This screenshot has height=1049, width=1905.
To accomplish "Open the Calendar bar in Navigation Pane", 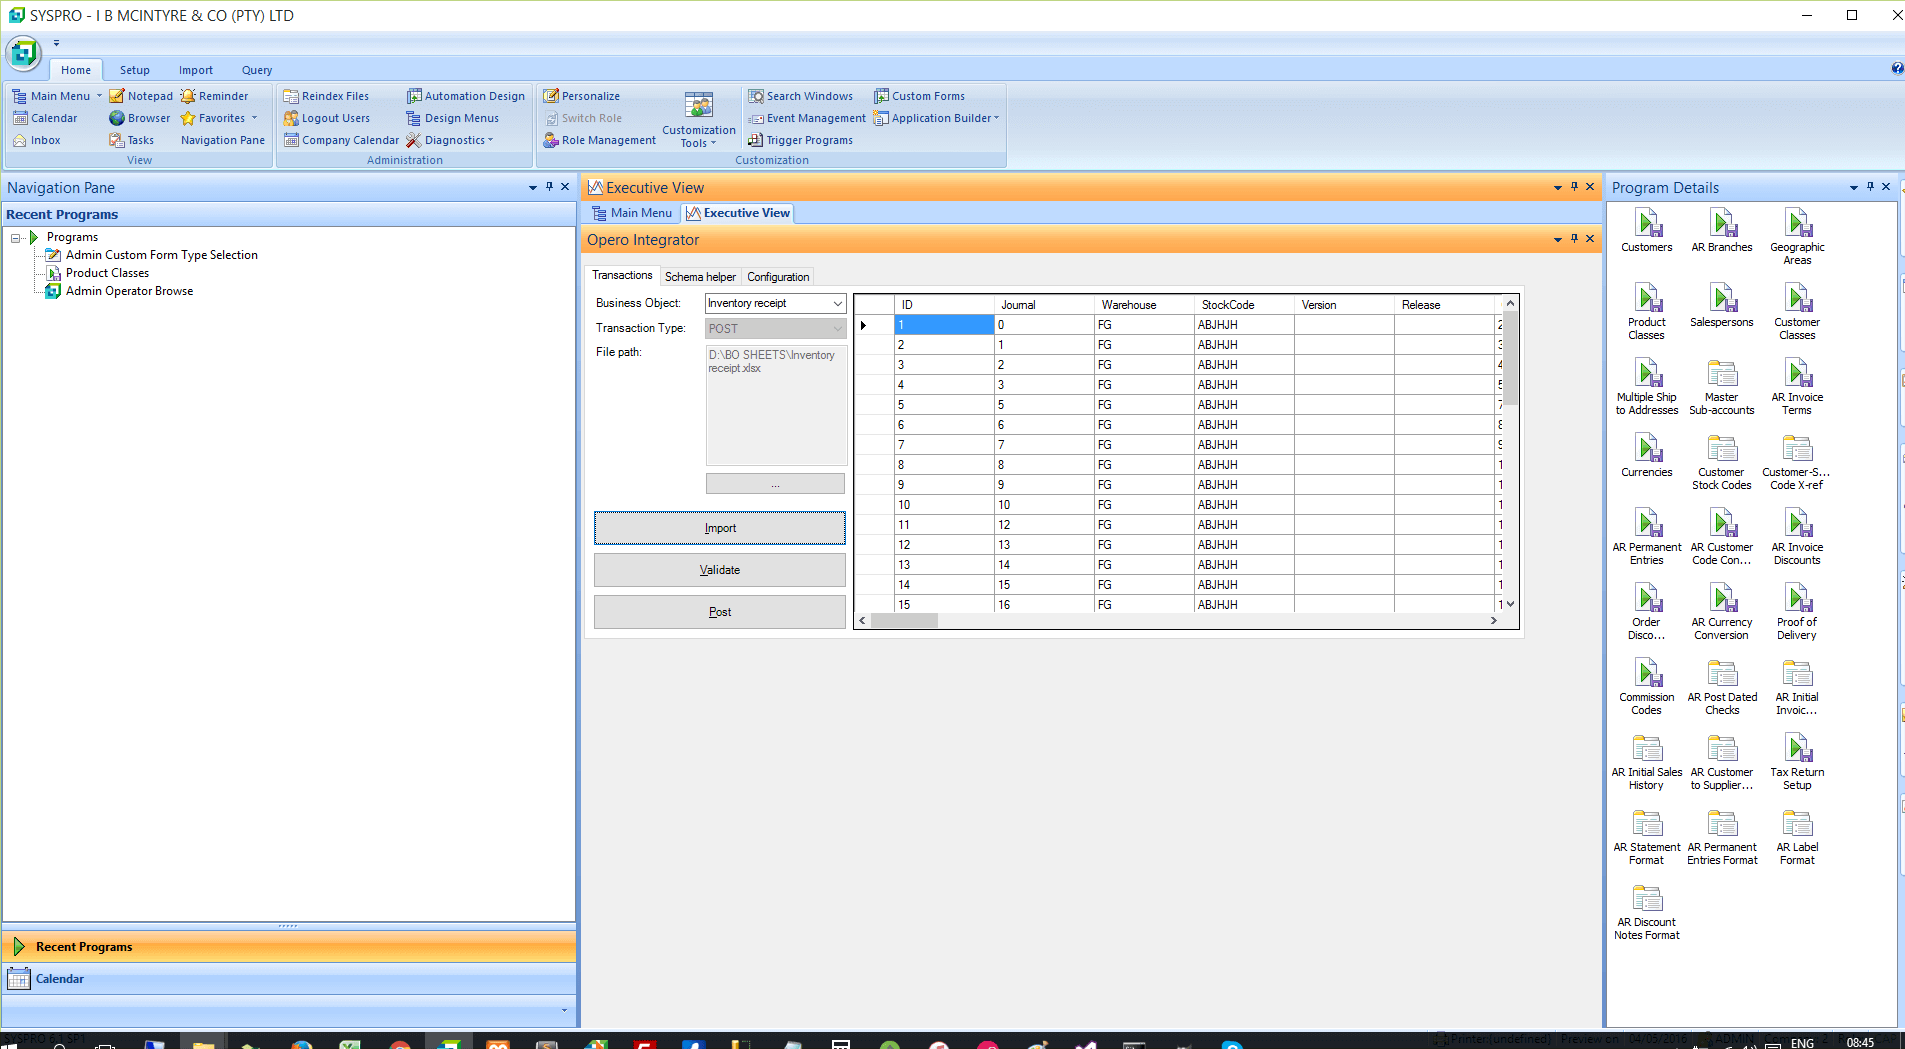I will point(289,979).
